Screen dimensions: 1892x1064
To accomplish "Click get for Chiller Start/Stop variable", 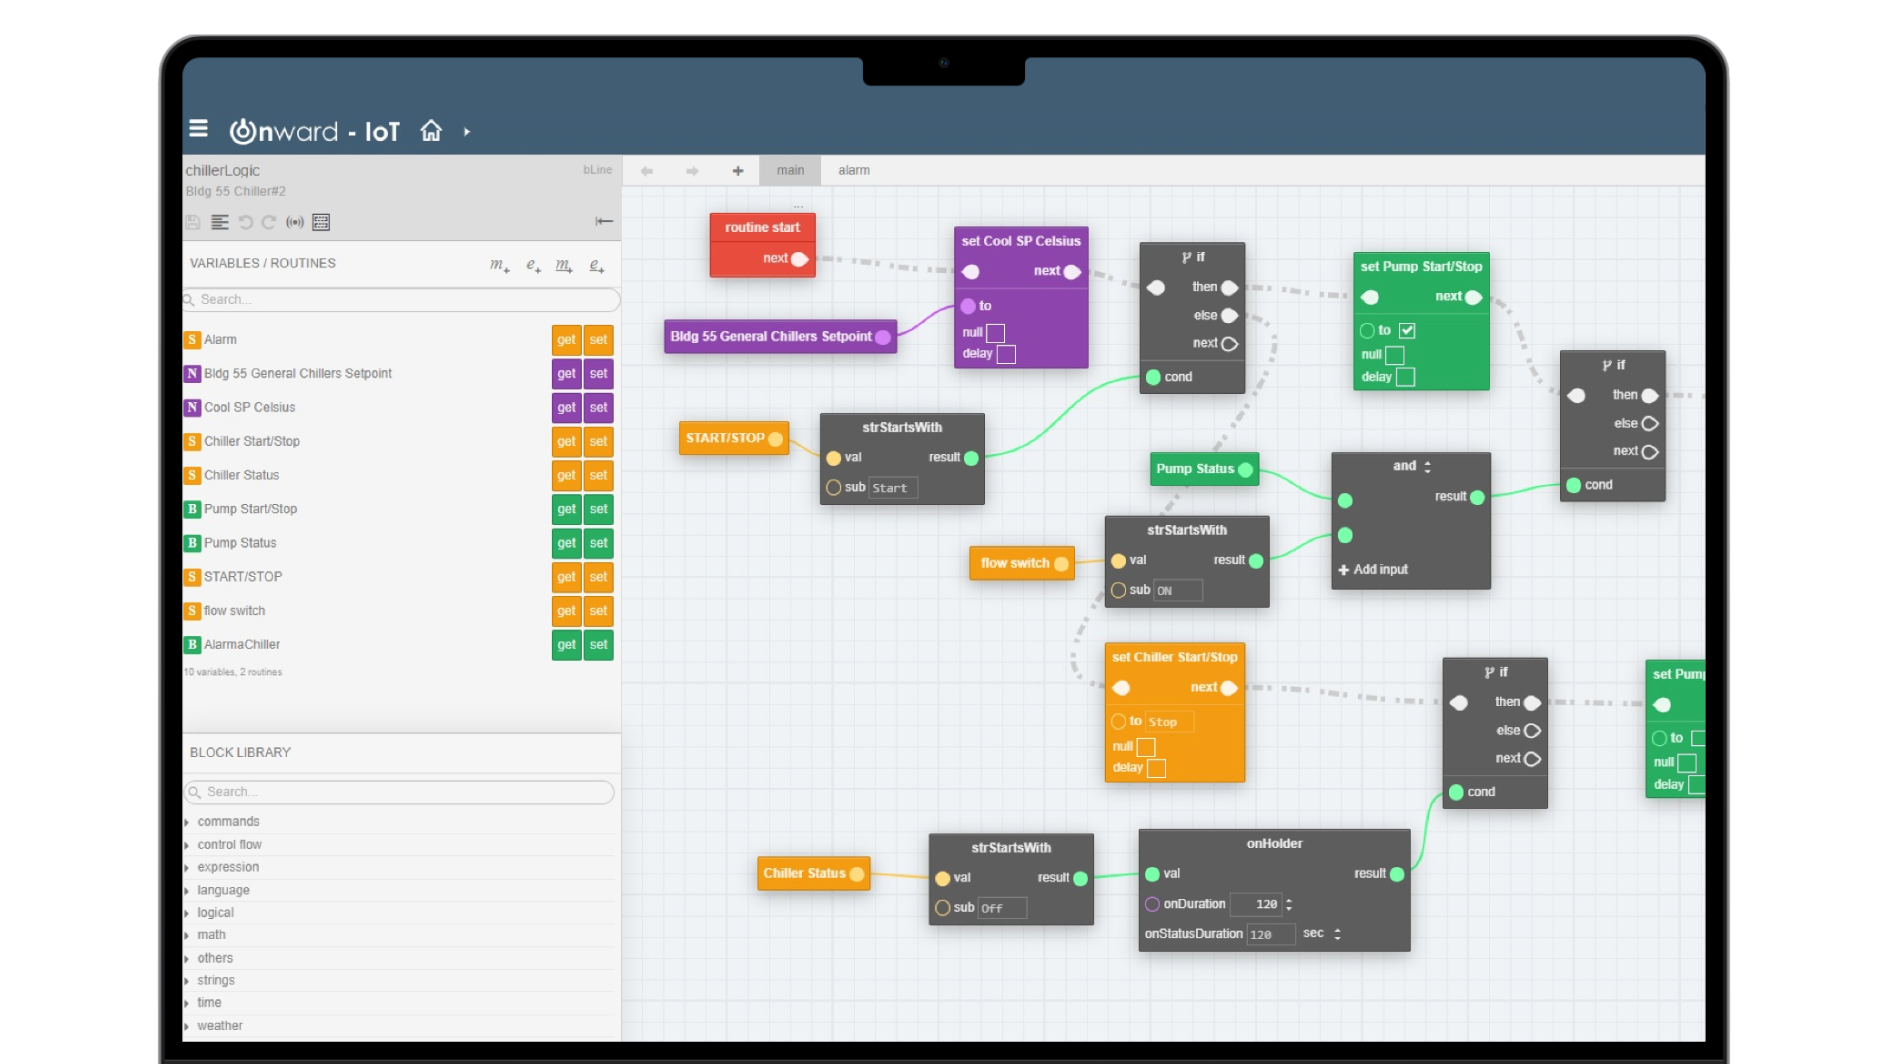I will [x=566, y=442].
